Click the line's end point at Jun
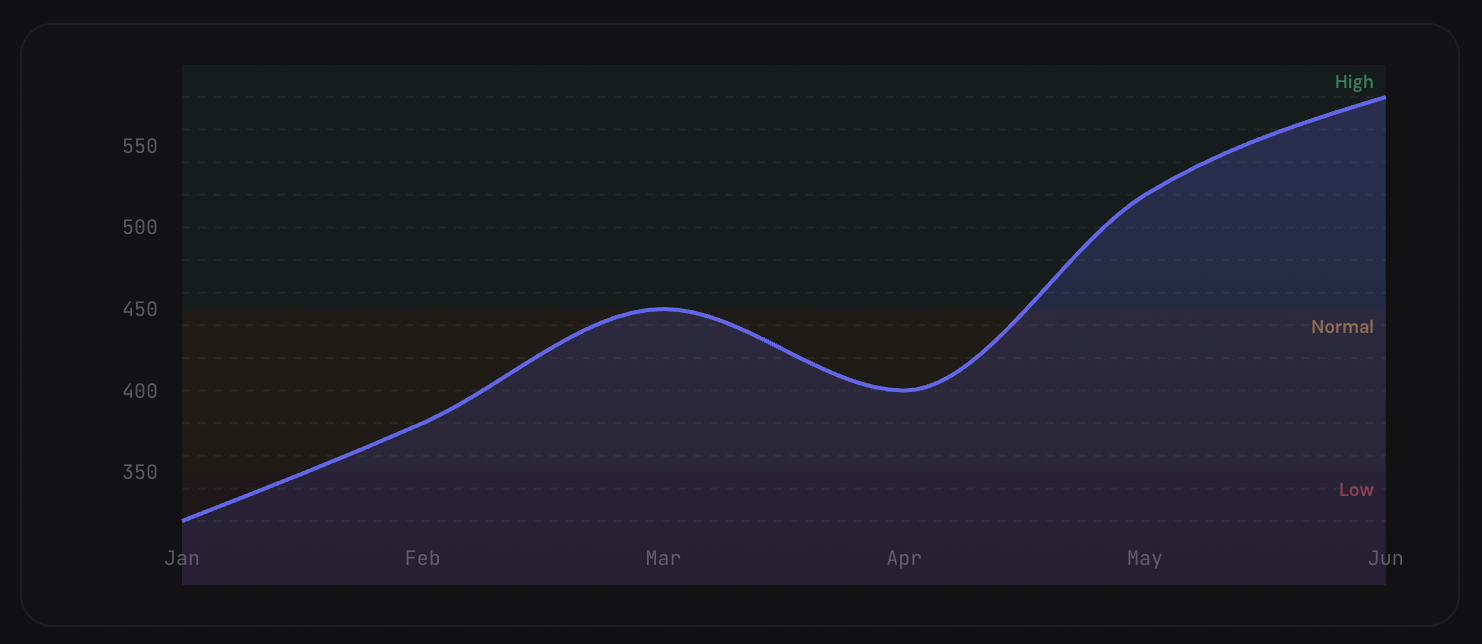This screenshot has width=1482, height=644. click(1384, 97)
